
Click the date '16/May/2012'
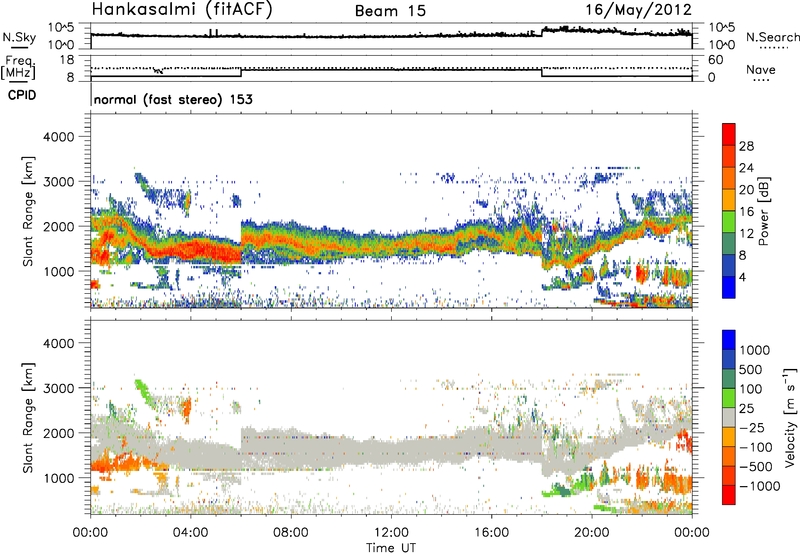tap(638, 10)
